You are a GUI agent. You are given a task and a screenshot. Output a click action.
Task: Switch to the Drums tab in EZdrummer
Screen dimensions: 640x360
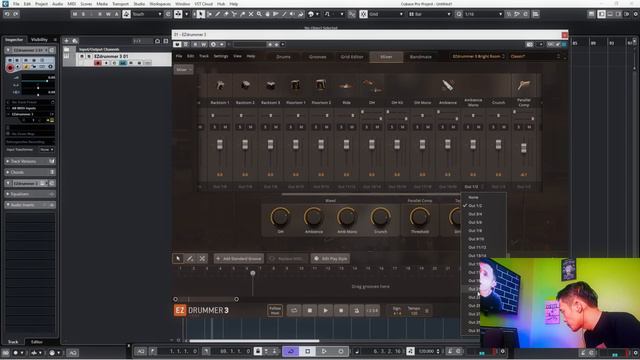tap(283, 57)
